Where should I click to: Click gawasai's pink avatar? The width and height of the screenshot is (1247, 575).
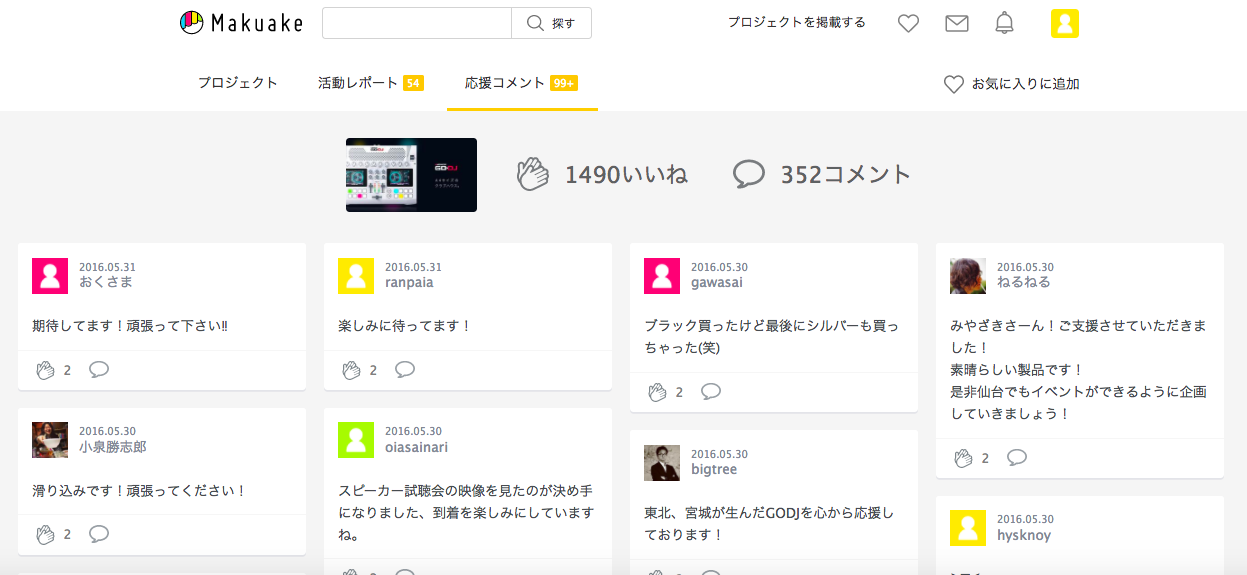pos(662,276)
